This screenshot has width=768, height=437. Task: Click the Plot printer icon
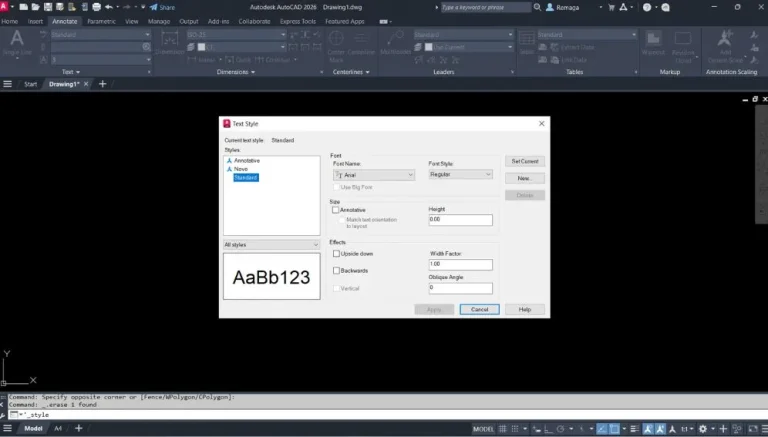pos(96,7)
